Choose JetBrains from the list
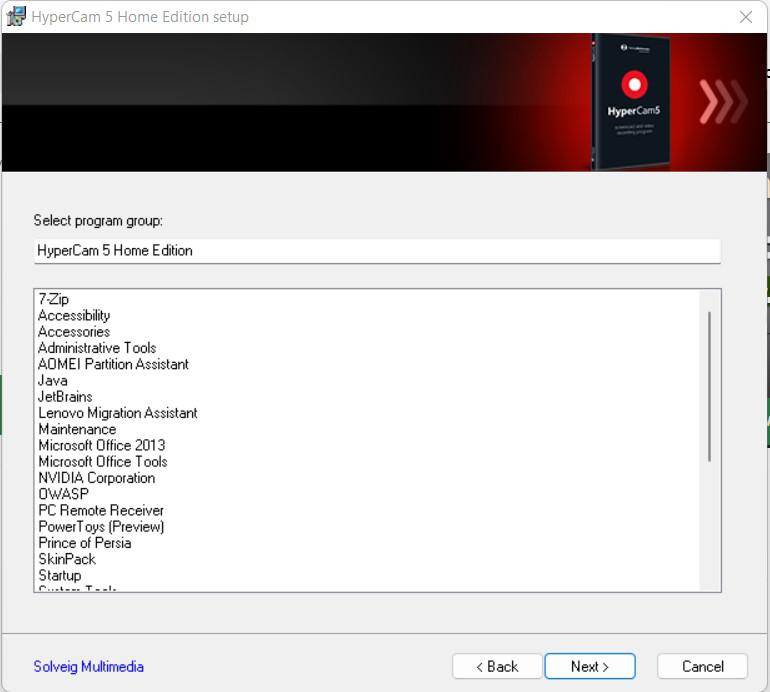 (65, 396)
